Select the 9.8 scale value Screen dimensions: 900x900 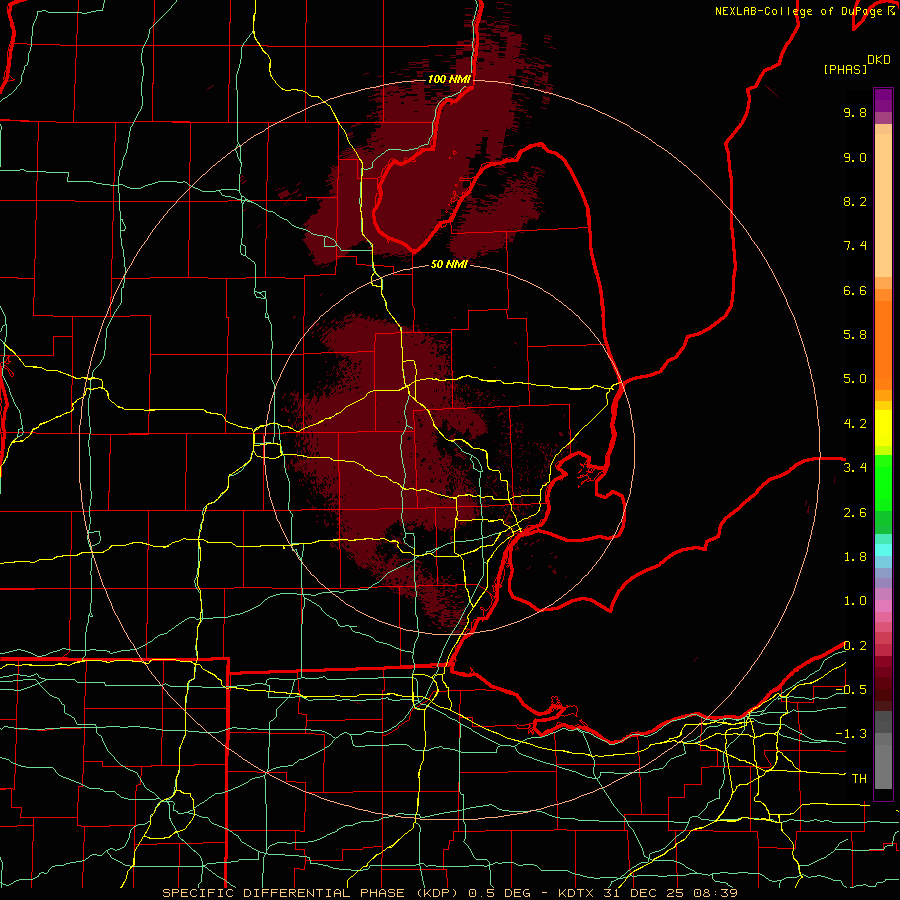[855, 112]
